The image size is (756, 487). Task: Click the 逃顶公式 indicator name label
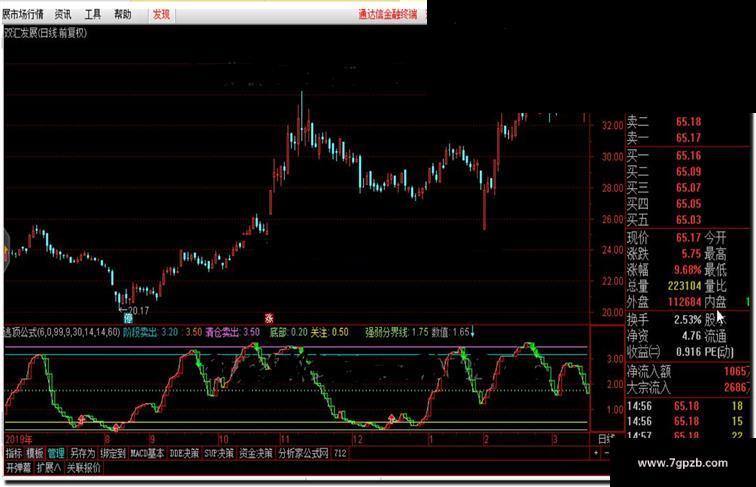(x=62, y=332)
